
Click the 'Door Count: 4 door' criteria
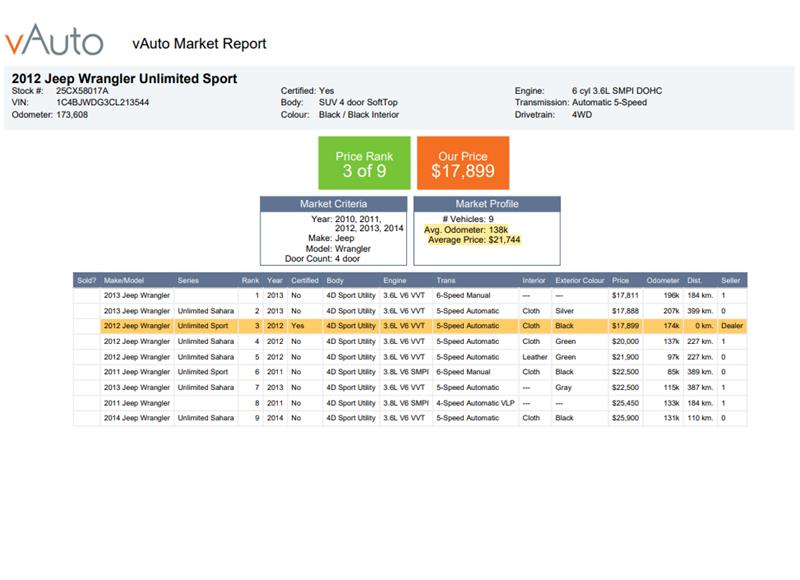click(x=322, y=259)
